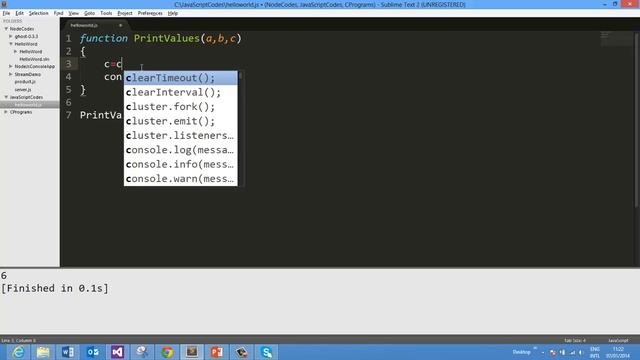Click the Tab Size status bar setting
The image size is (640, 360).
coord(575,340)
